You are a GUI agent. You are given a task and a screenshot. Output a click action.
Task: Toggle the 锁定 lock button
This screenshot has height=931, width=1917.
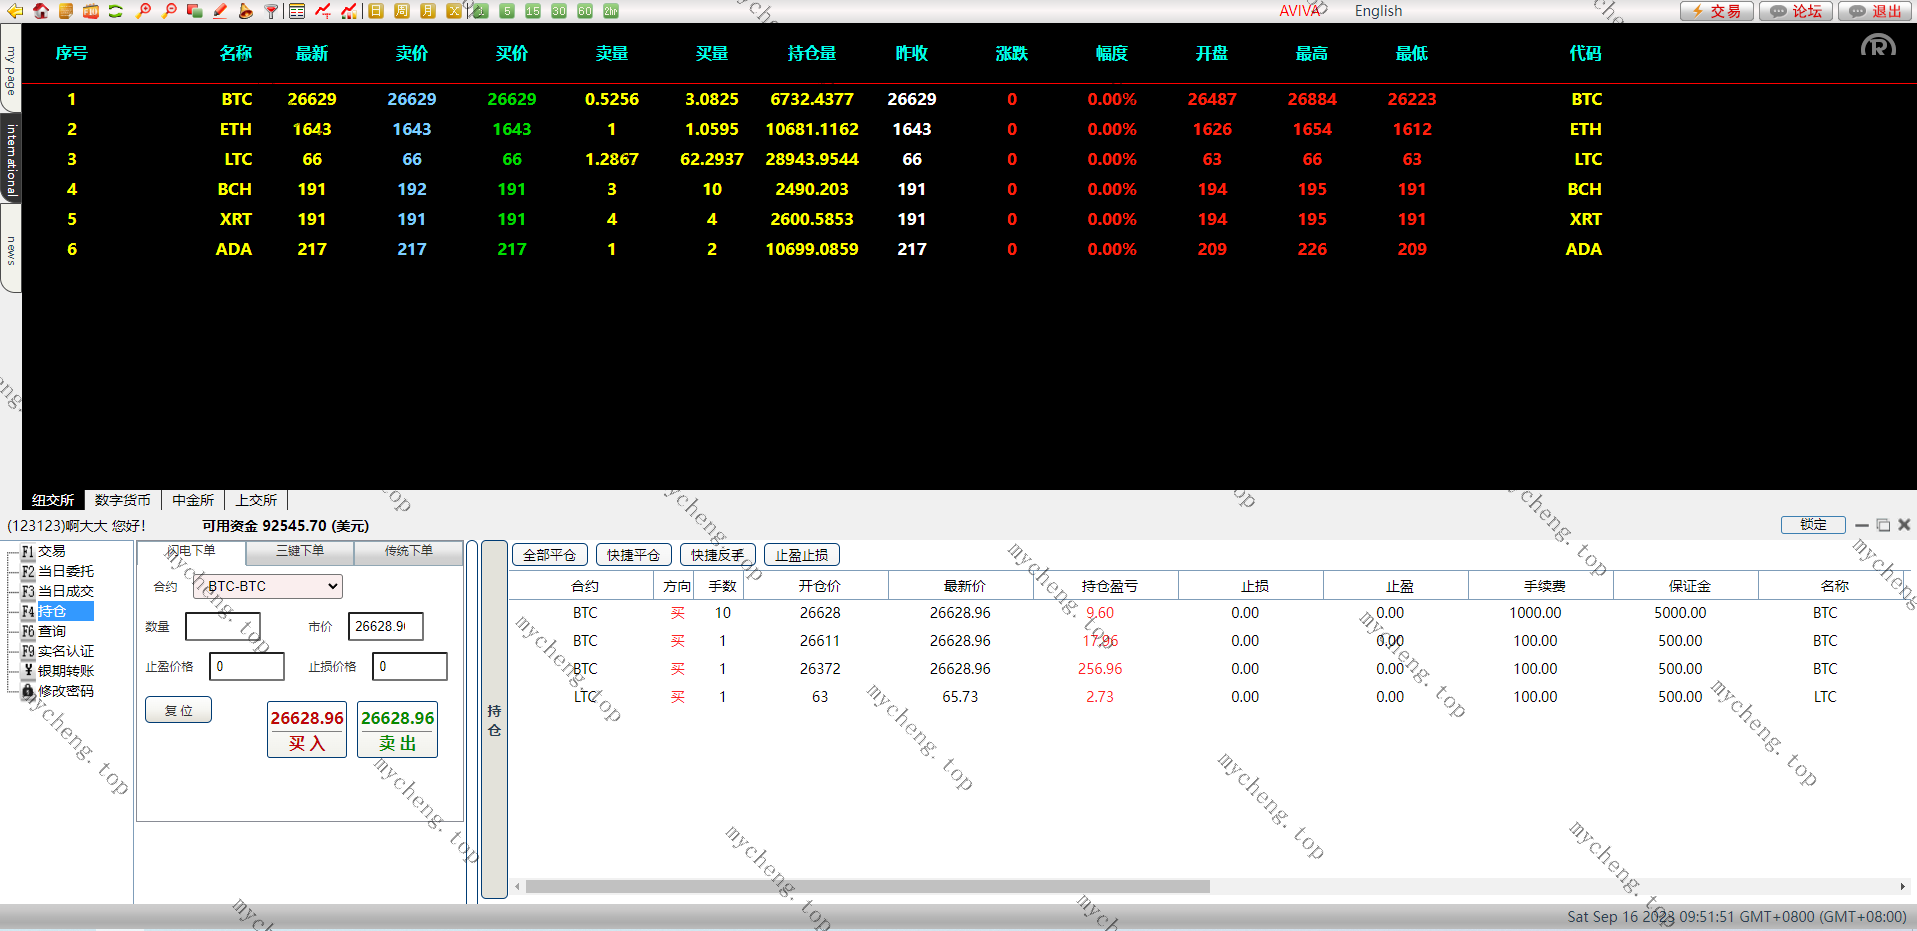point(1813,525)
